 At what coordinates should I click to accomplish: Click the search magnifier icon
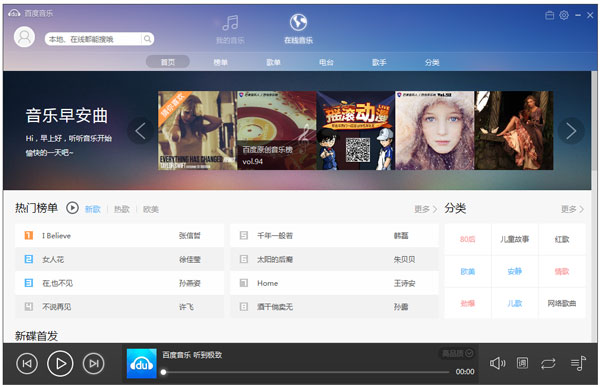(x=147, y=39)
